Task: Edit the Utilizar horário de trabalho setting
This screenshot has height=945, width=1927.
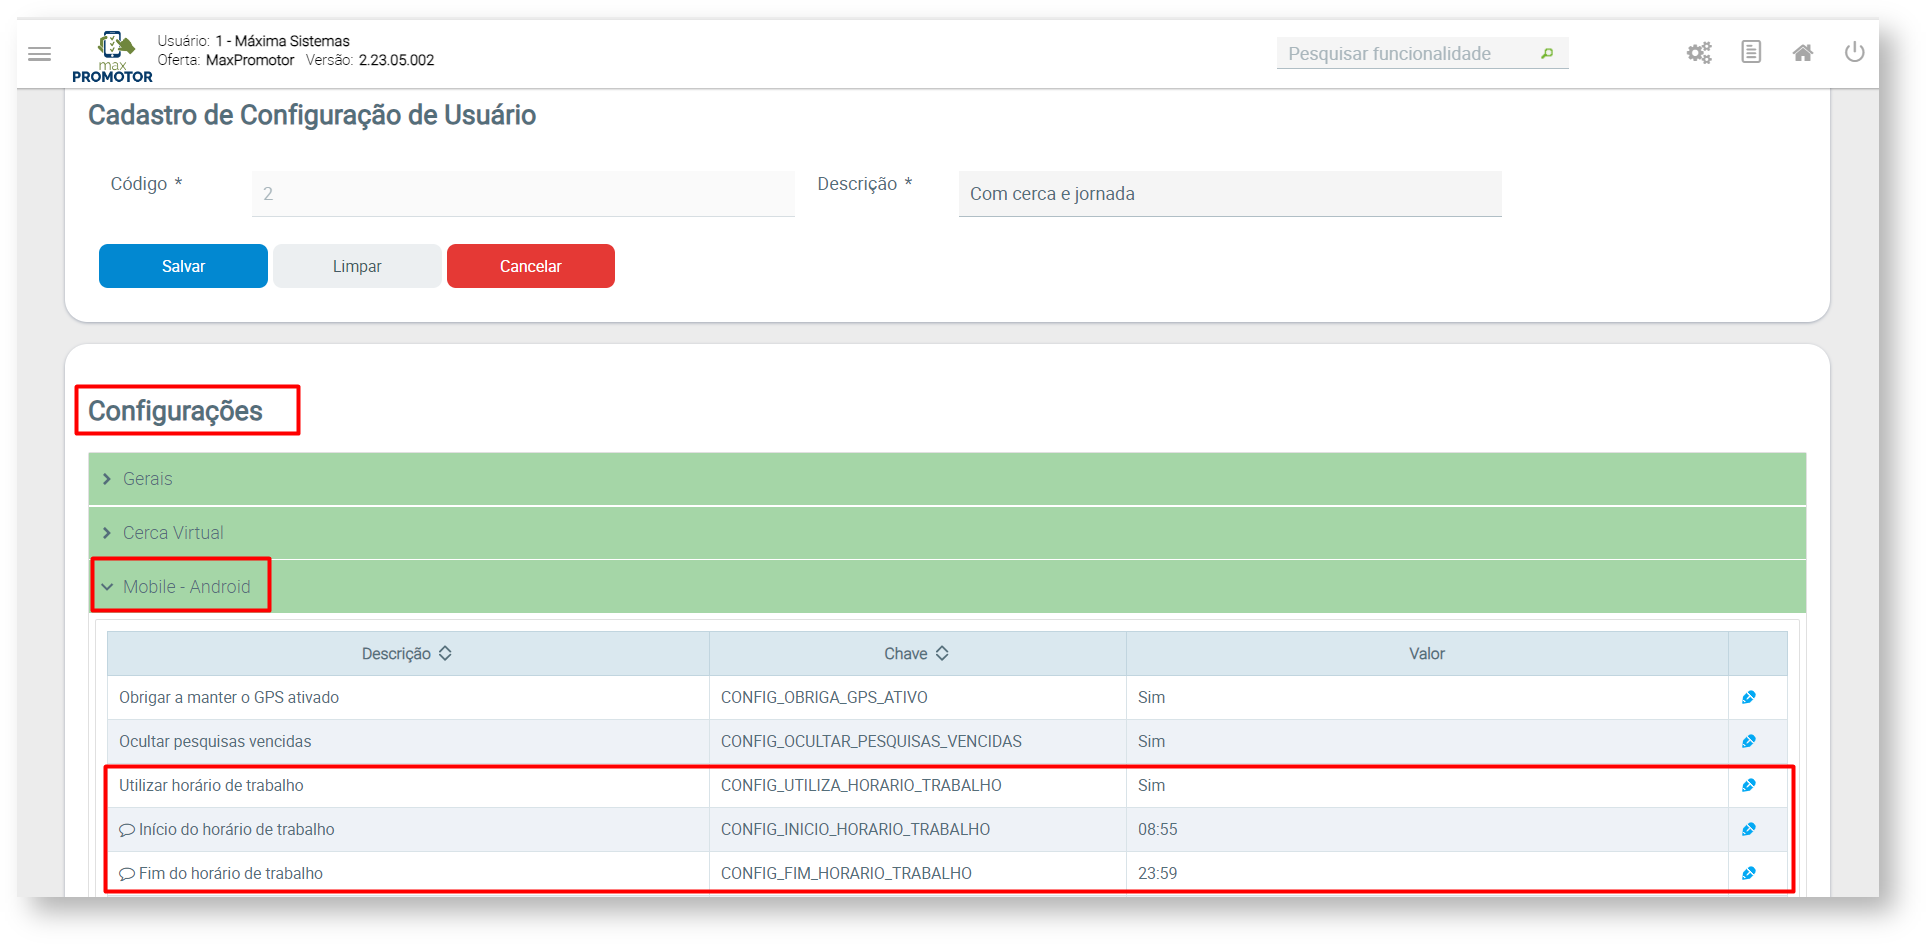Action: click(x=1748, y=786)
